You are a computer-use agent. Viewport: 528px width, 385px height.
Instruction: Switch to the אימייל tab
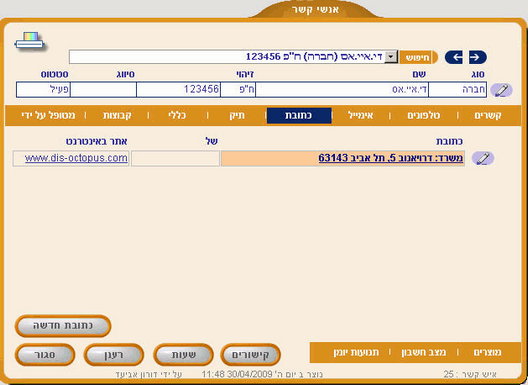360,116
